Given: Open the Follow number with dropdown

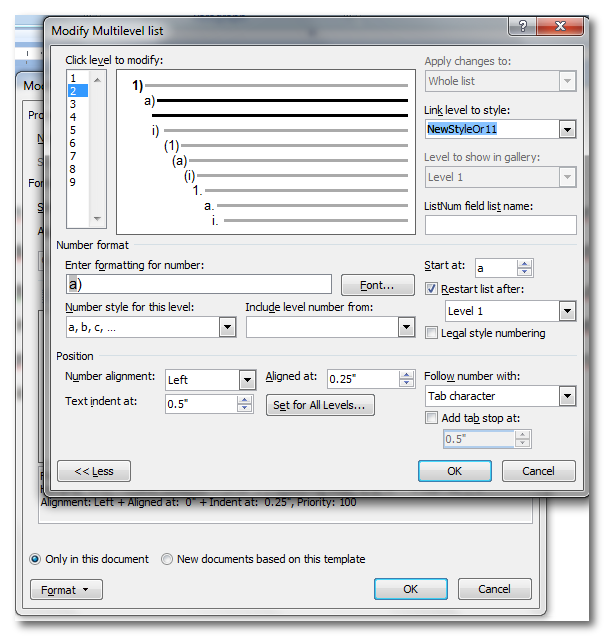Looking at the screenshot, I should [x=567, y=397].
